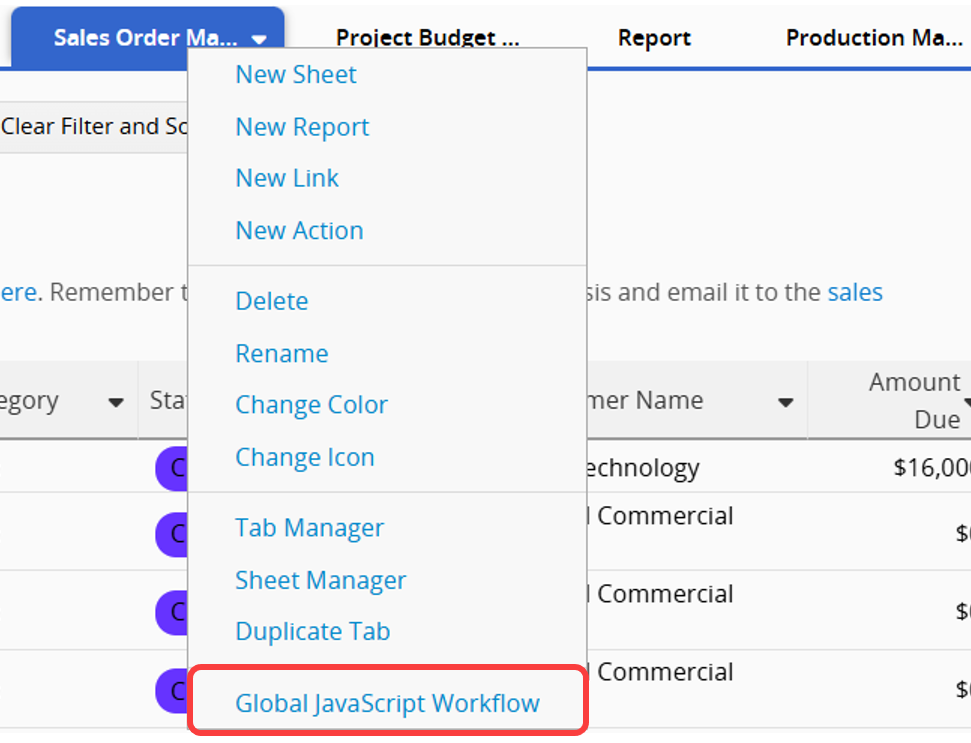Select Change Icon menu item

304,457
